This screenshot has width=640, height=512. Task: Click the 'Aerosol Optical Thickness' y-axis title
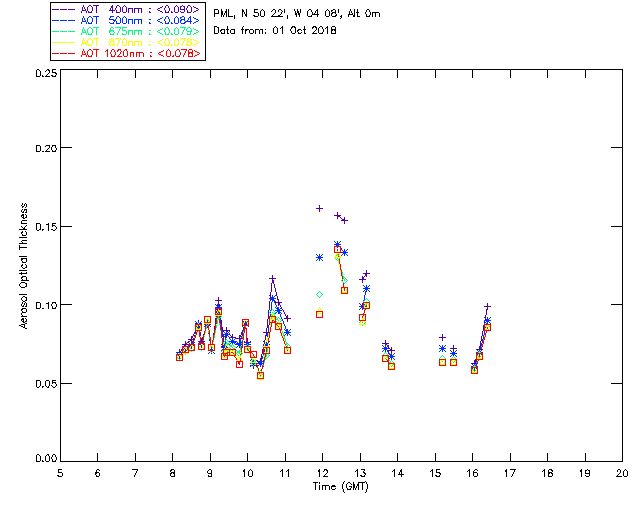tap(24, 266)
